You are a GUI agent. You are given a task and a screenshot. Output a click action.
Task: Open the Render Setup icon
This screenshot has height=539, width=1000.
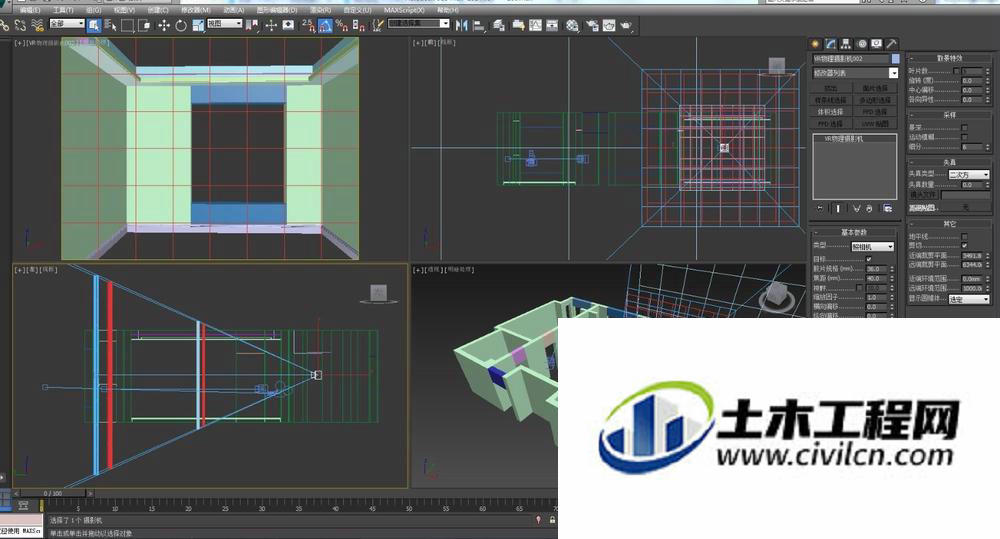pyautogui.click(x=592, y=25)
